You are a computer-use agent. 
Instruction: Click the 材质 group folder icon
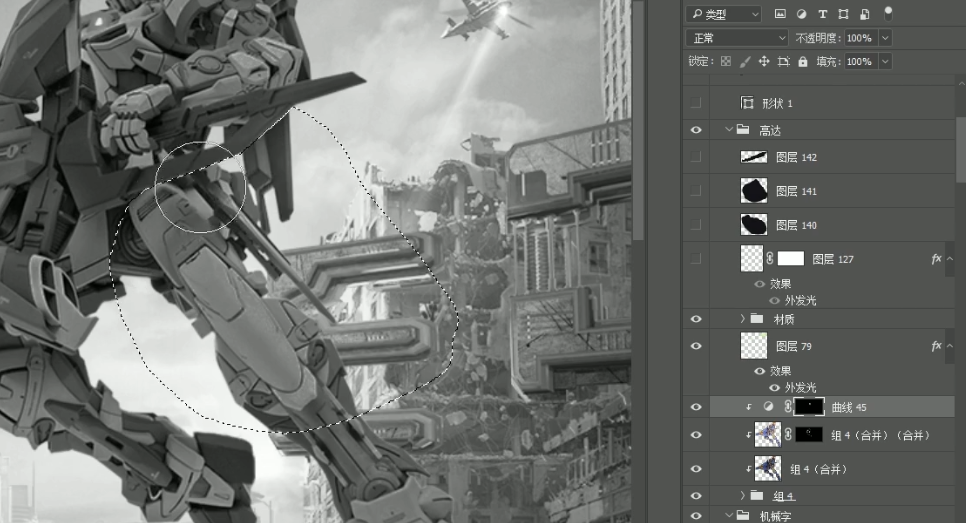coord(757,319)
